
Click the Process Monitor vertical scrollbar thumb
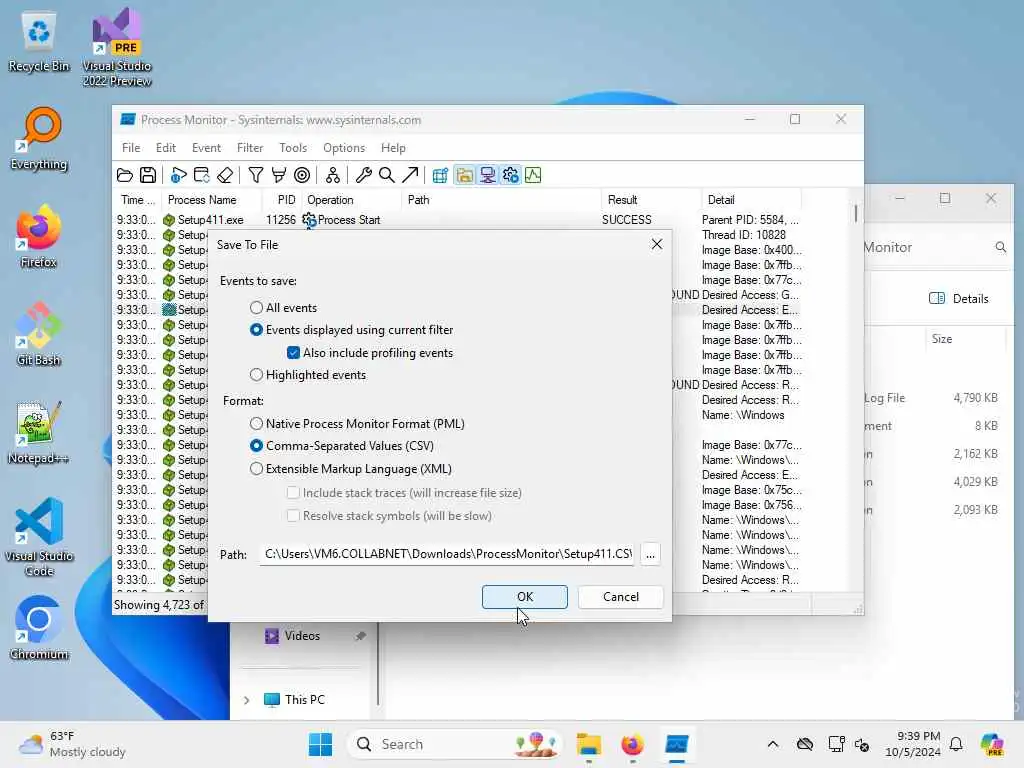(856, 214)
